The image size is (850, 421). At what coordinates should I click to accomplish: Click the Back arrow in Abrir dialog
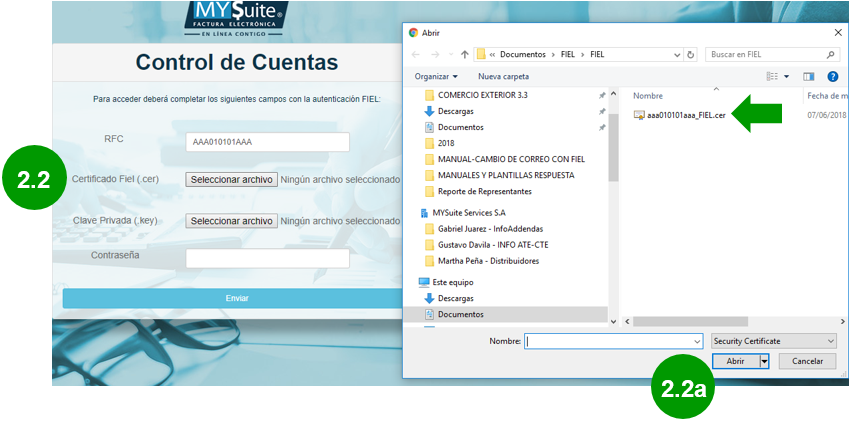(x=416, y=55)
